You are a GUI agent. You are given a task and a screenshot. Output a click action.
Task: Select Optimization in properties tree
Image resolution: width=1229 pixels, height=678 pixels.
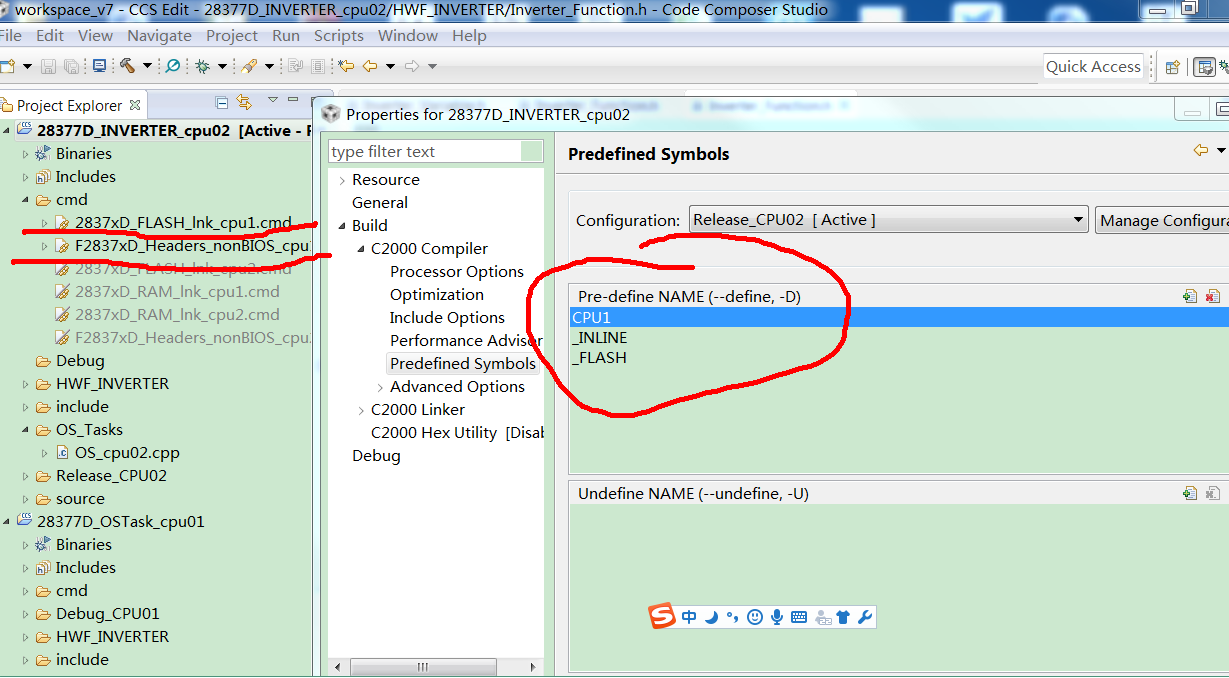[x=437, y=294]
